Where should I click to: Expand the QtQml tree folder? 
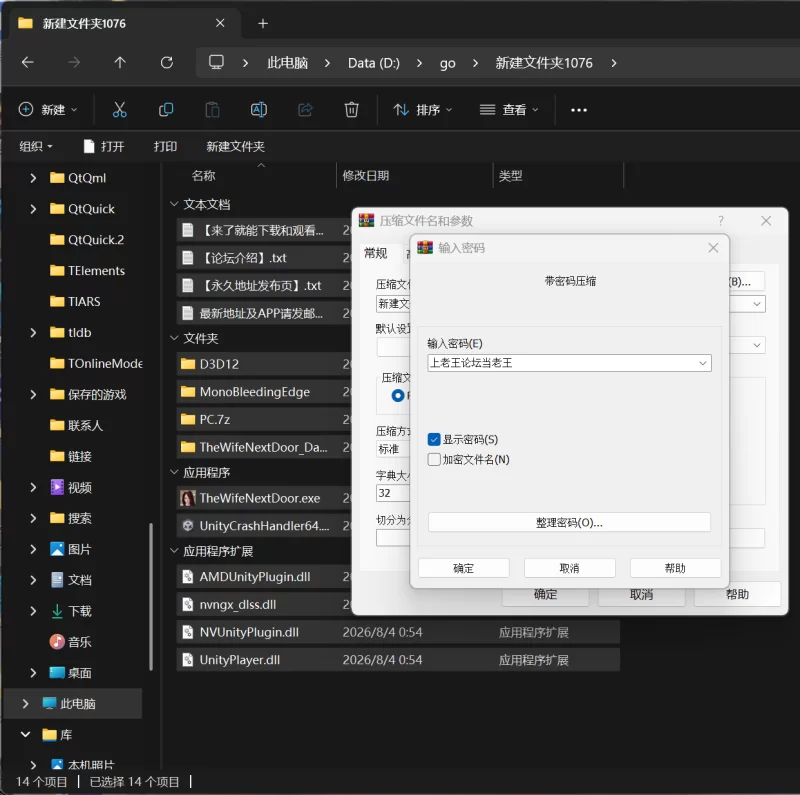pyautogui.click(x=33, y=178)
